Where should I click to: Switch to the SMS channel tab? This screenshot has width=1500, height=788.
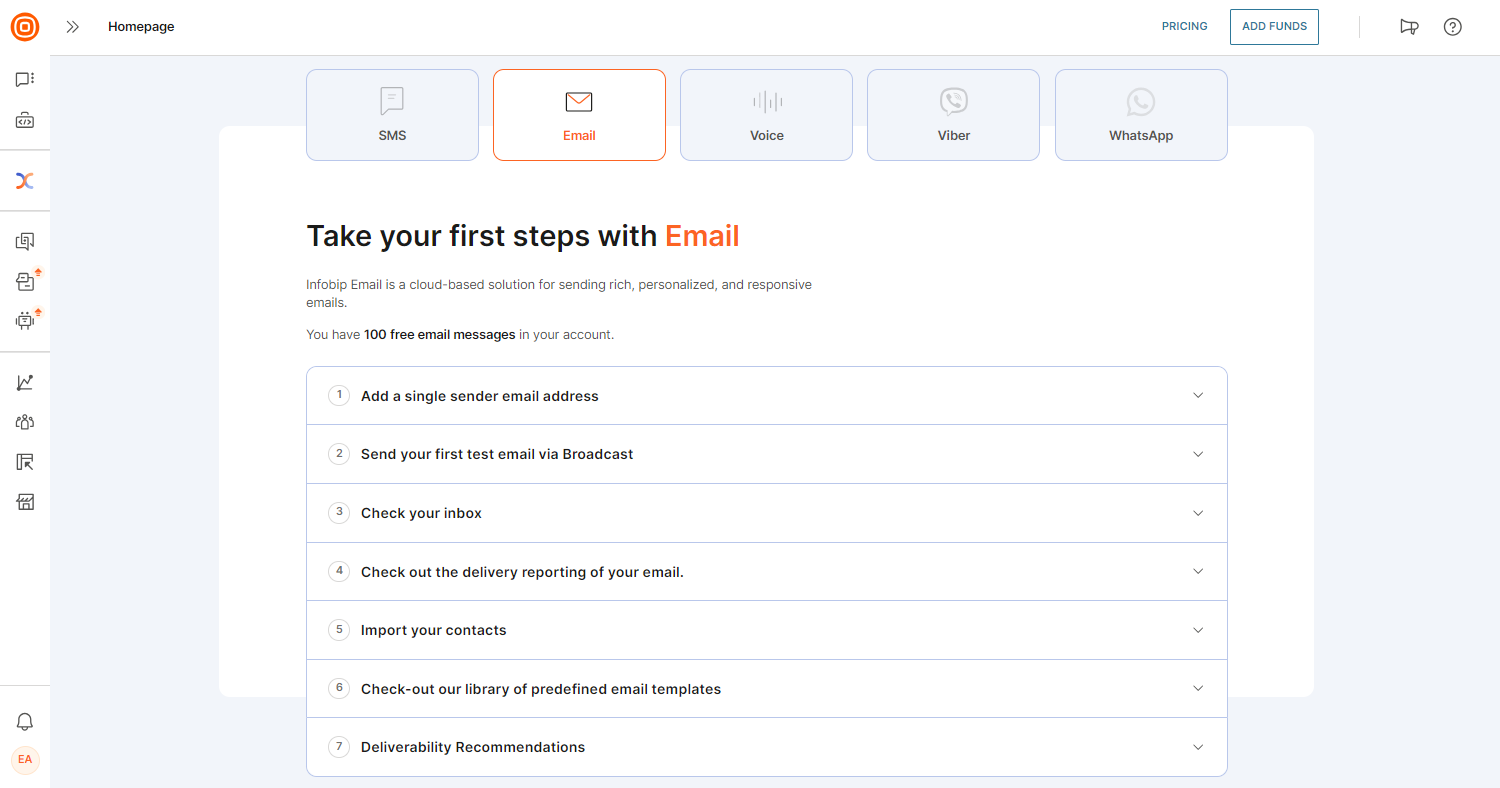[392, 115]
